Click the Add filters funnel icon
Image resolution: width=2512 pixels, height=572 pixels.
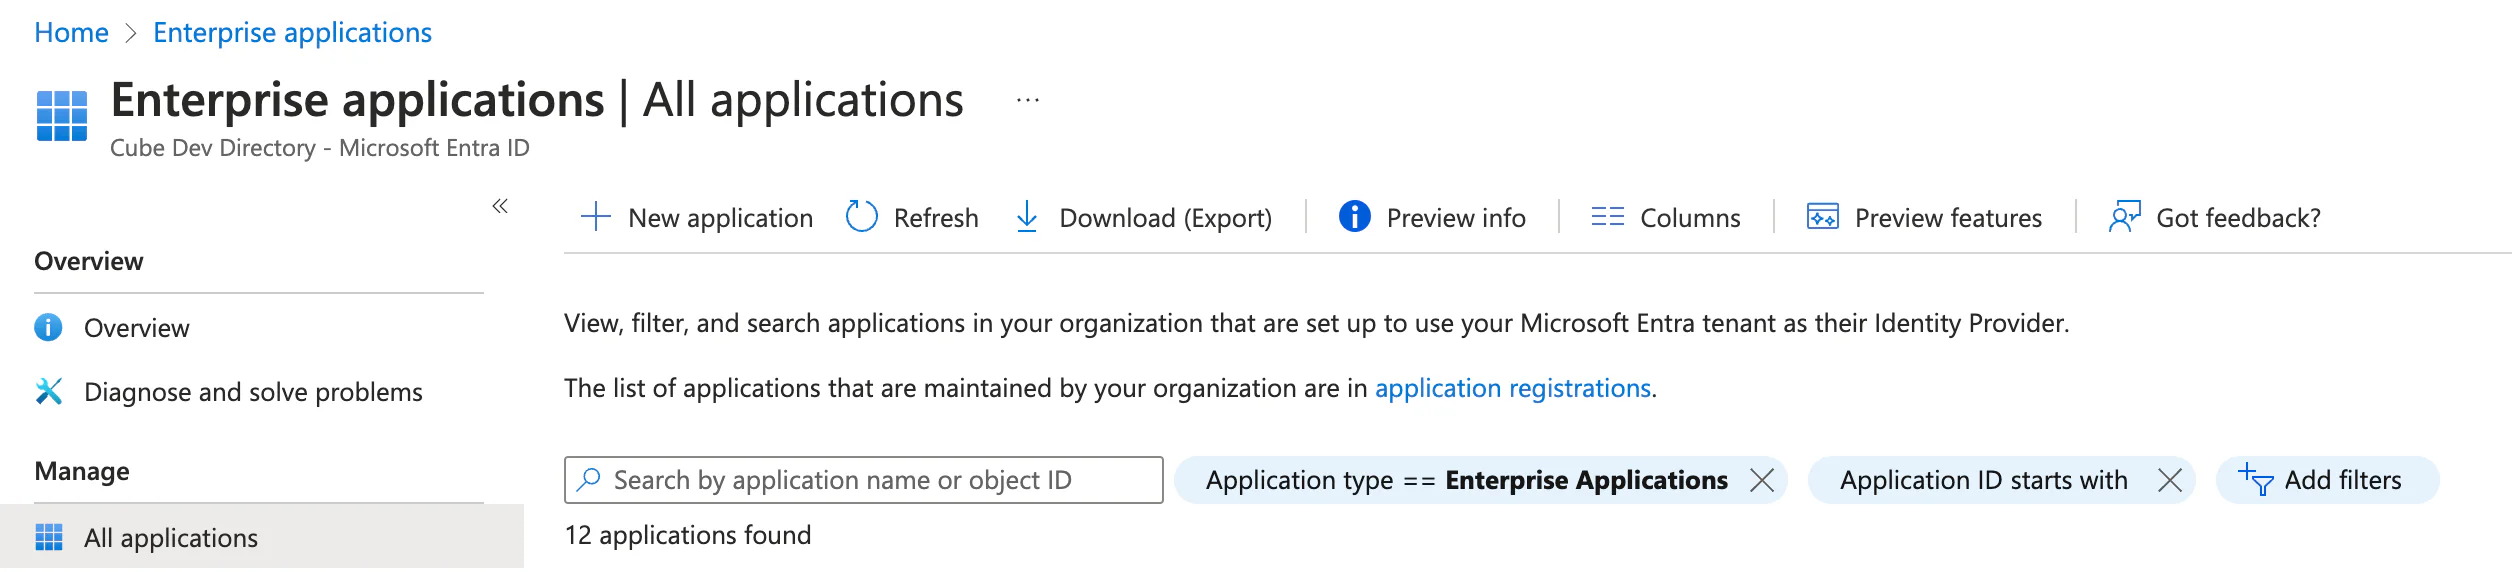[x=2256, y=480]
